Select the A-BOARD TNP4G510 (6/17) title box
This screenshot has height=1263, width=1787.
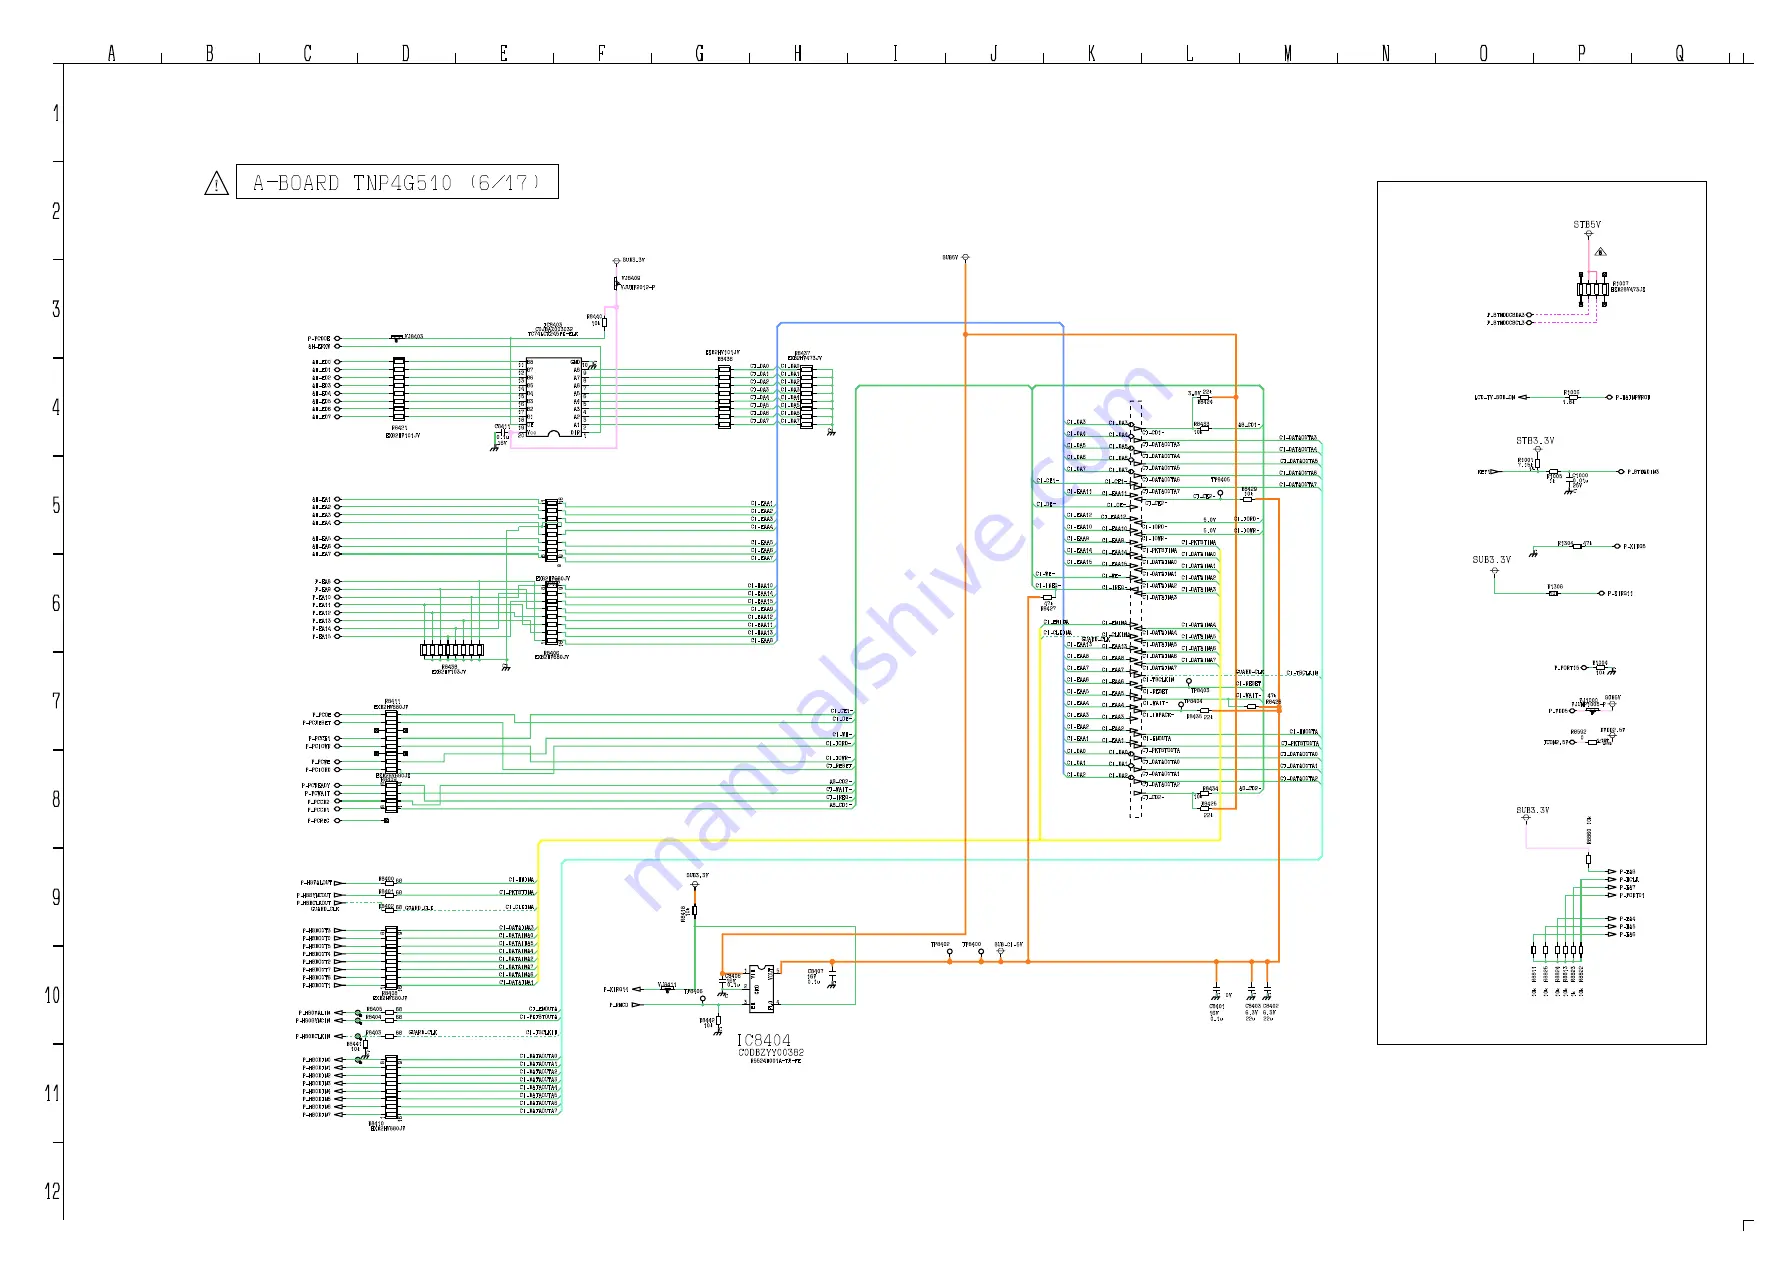tap(397, 182)
